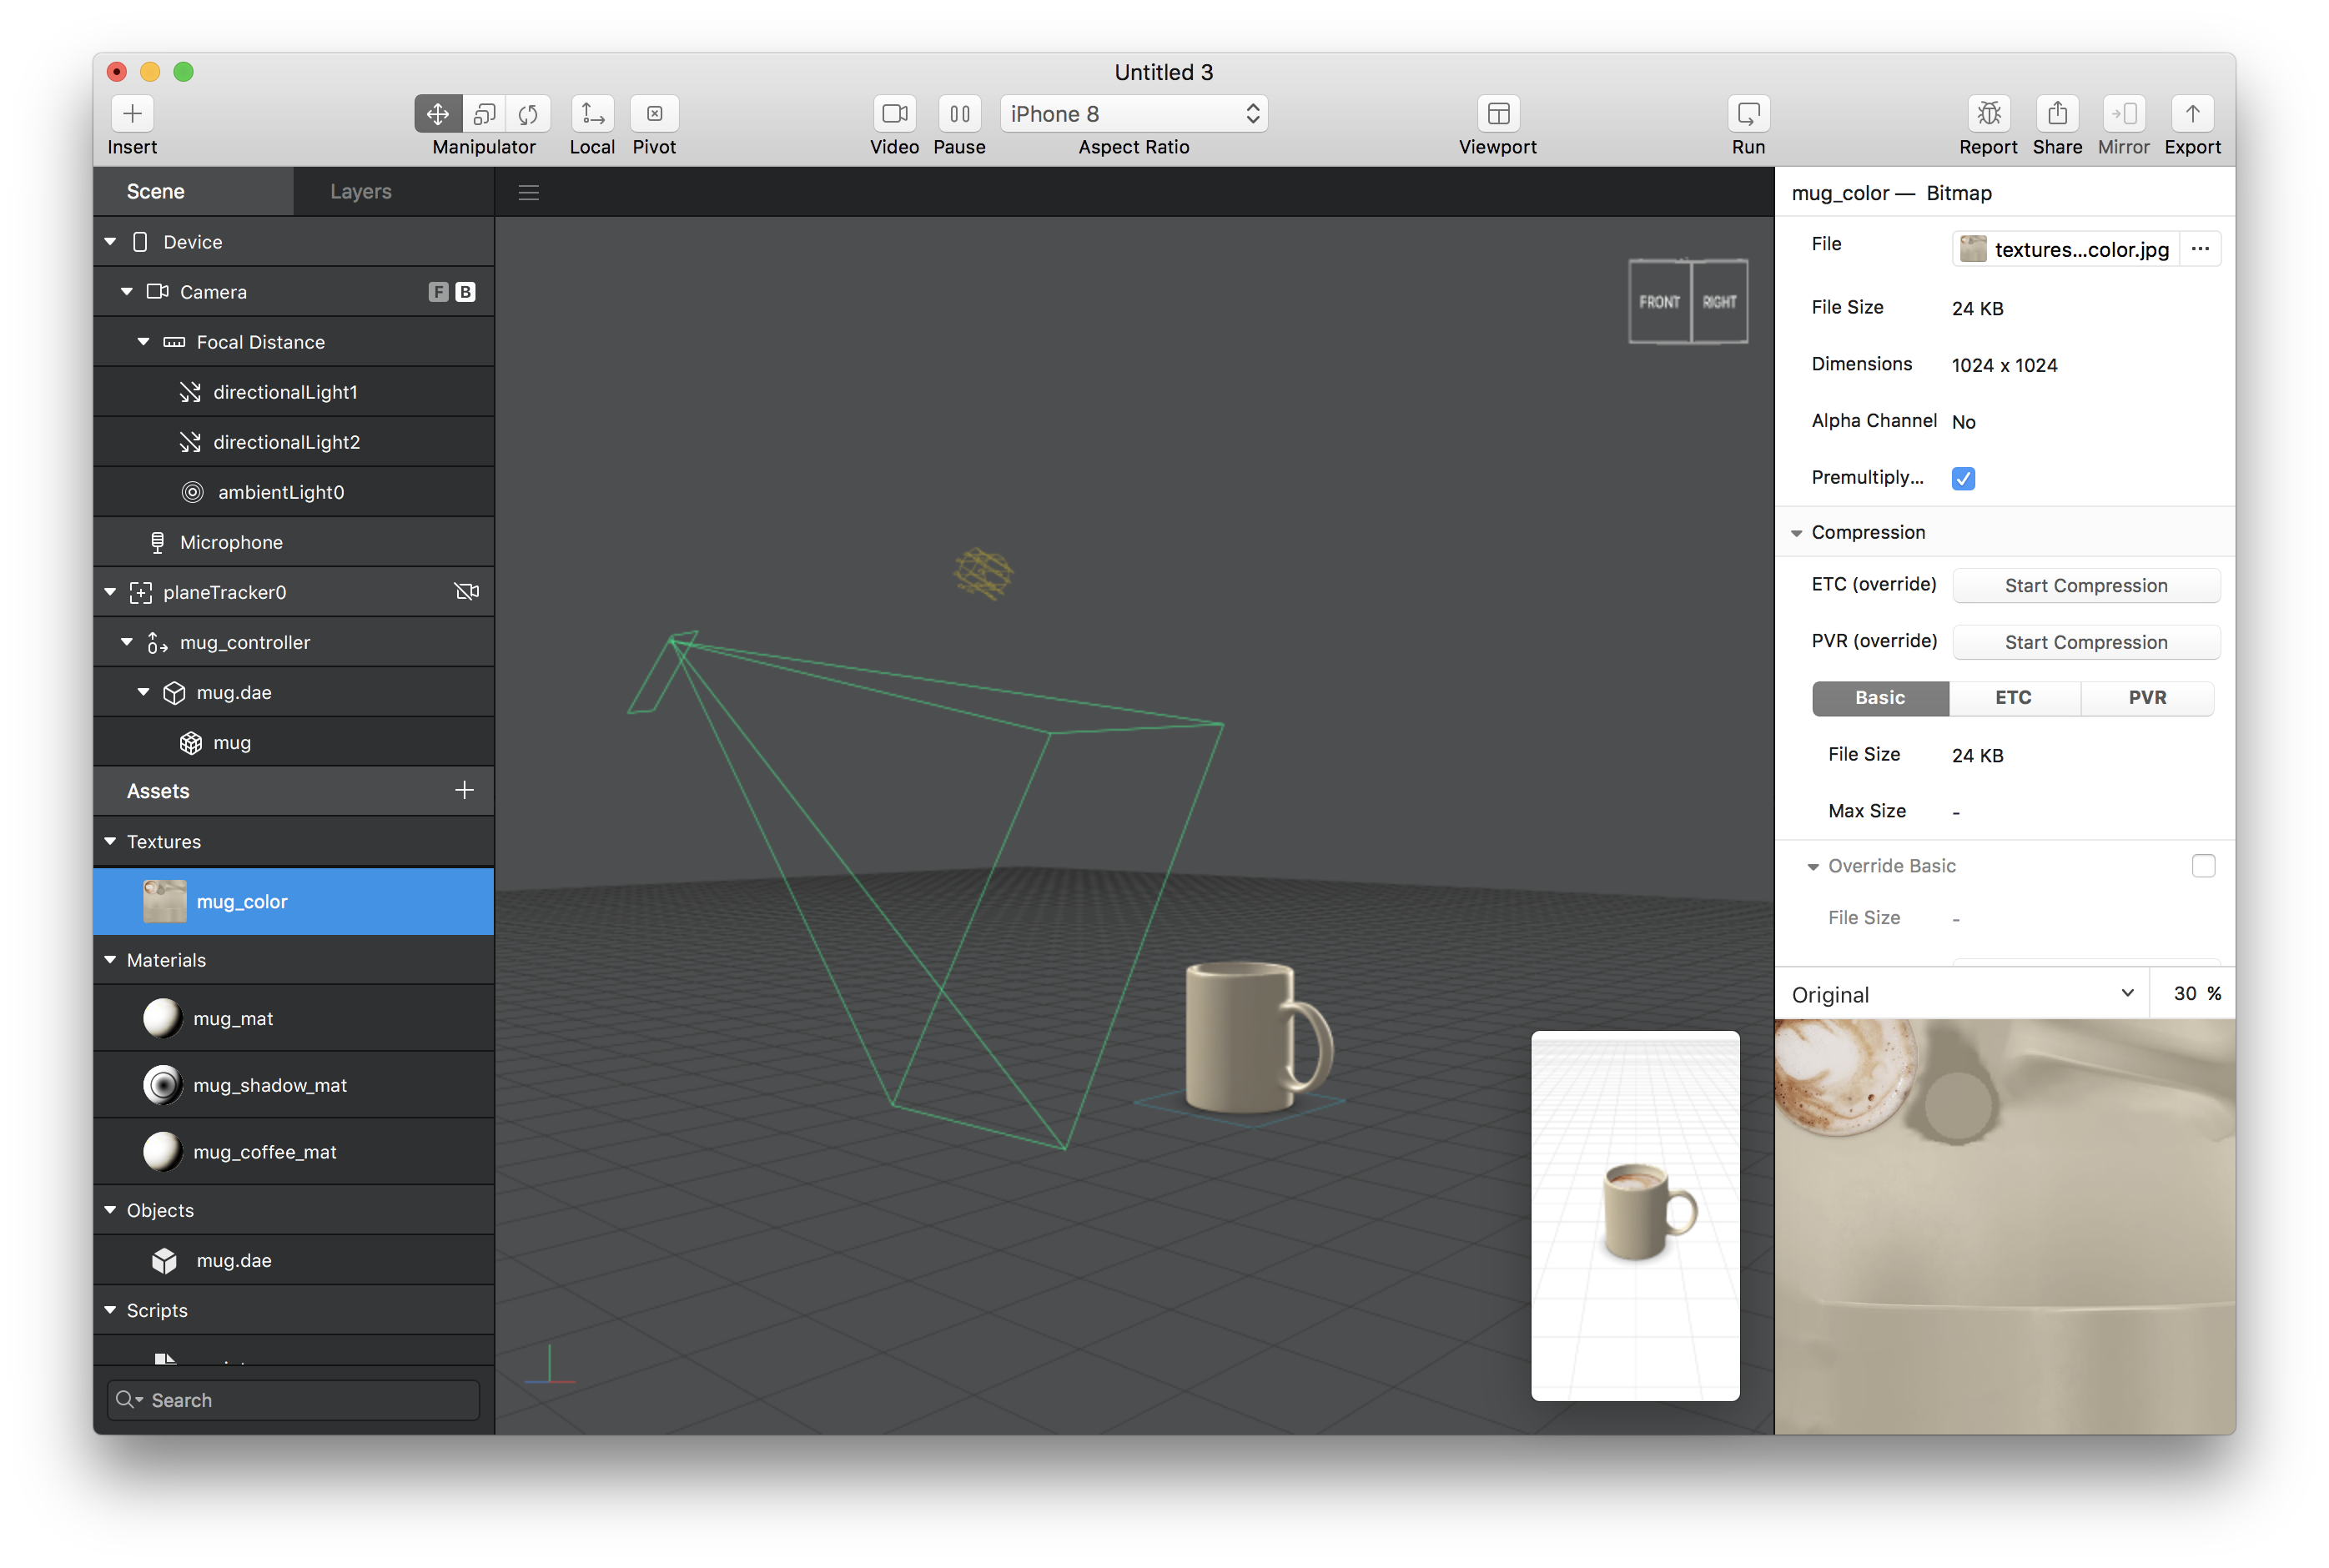
Task: Collapse the mug.dae node
Action: [143, 692]
